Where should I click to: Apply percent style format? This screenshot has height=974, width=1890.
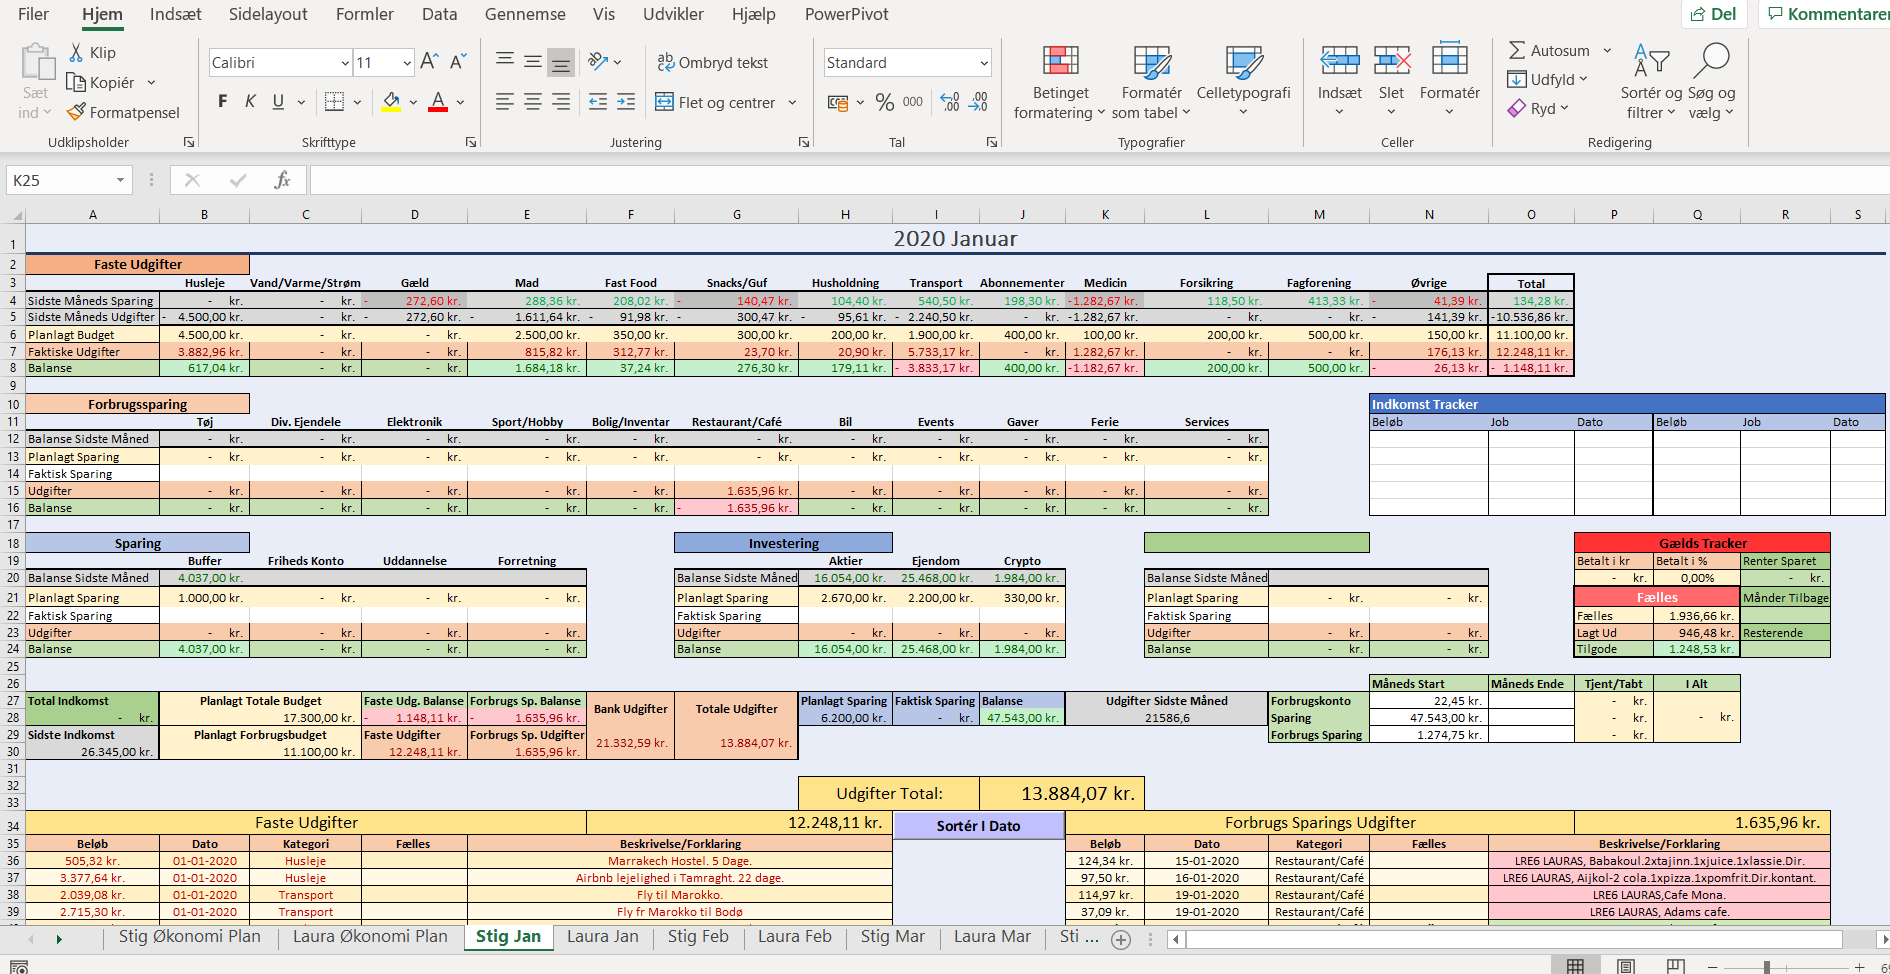885,102
